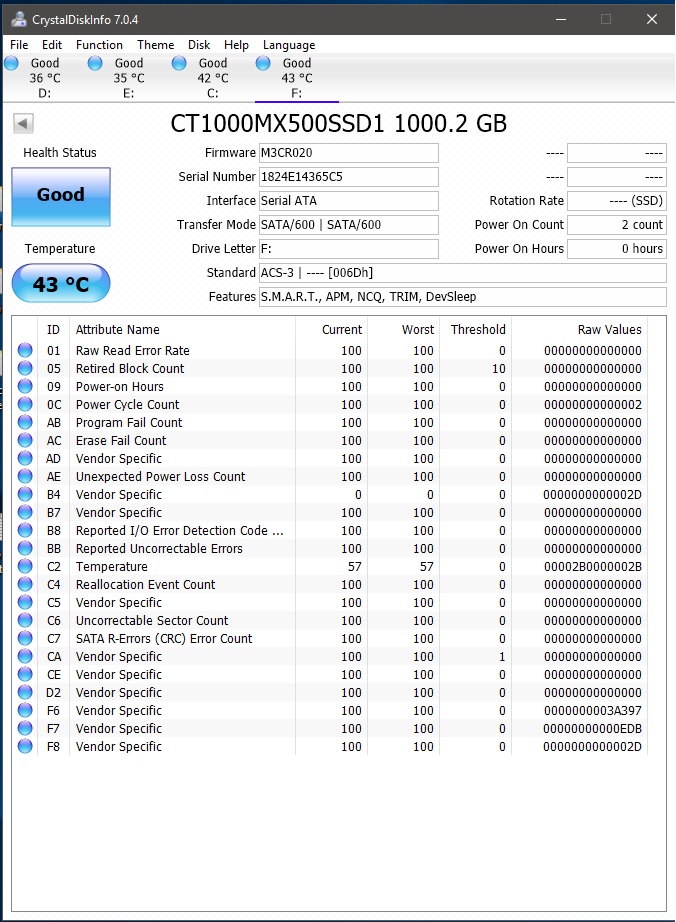Viewport: 676px width, 922px height.
Task: Click the Firmware field M3CR020
Action: pos(349,153)
